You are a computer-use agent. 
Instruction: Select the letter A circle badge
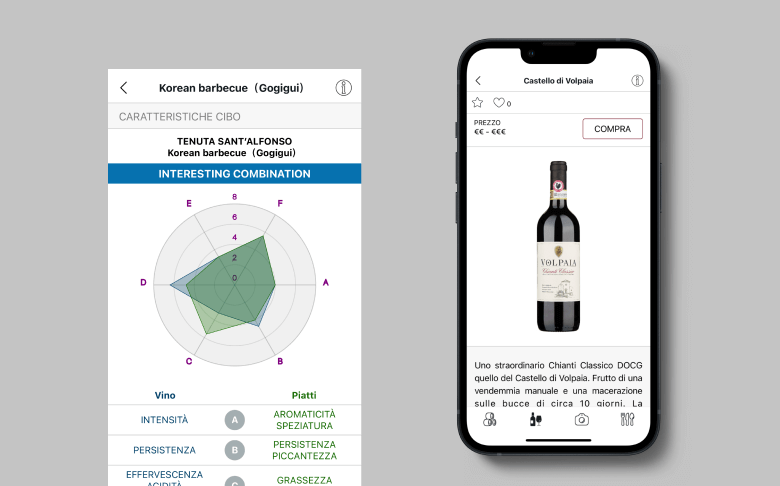[x=235, y=420]
